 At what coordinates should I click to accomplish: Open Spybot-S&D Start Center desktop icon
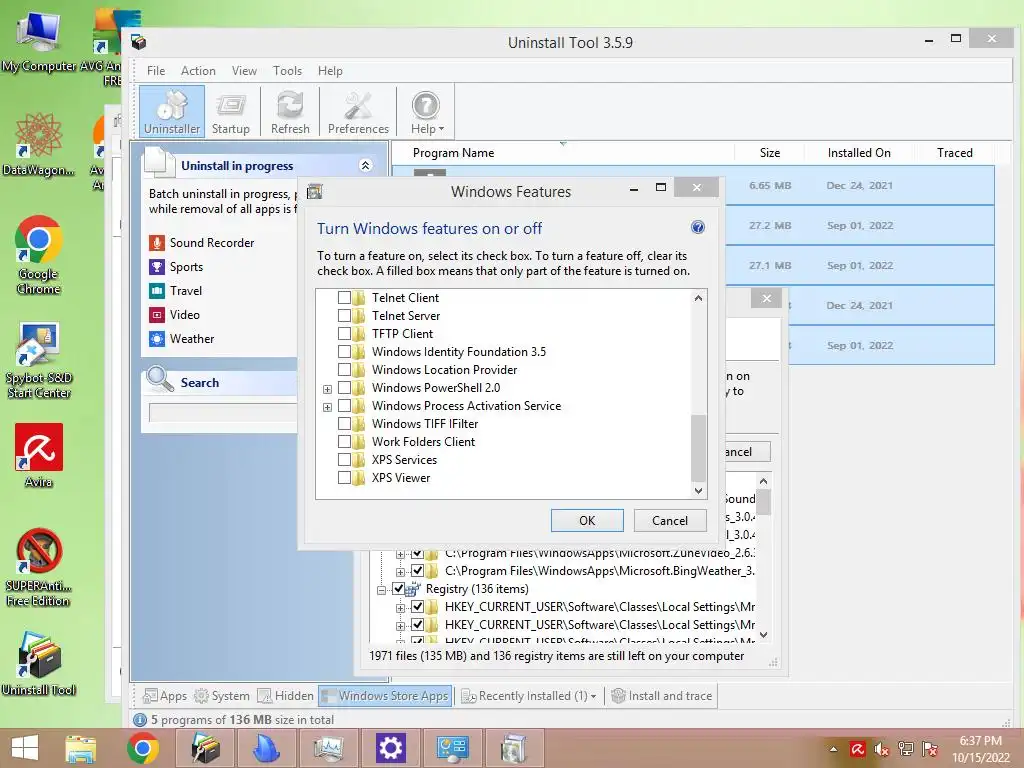[39, 360]
